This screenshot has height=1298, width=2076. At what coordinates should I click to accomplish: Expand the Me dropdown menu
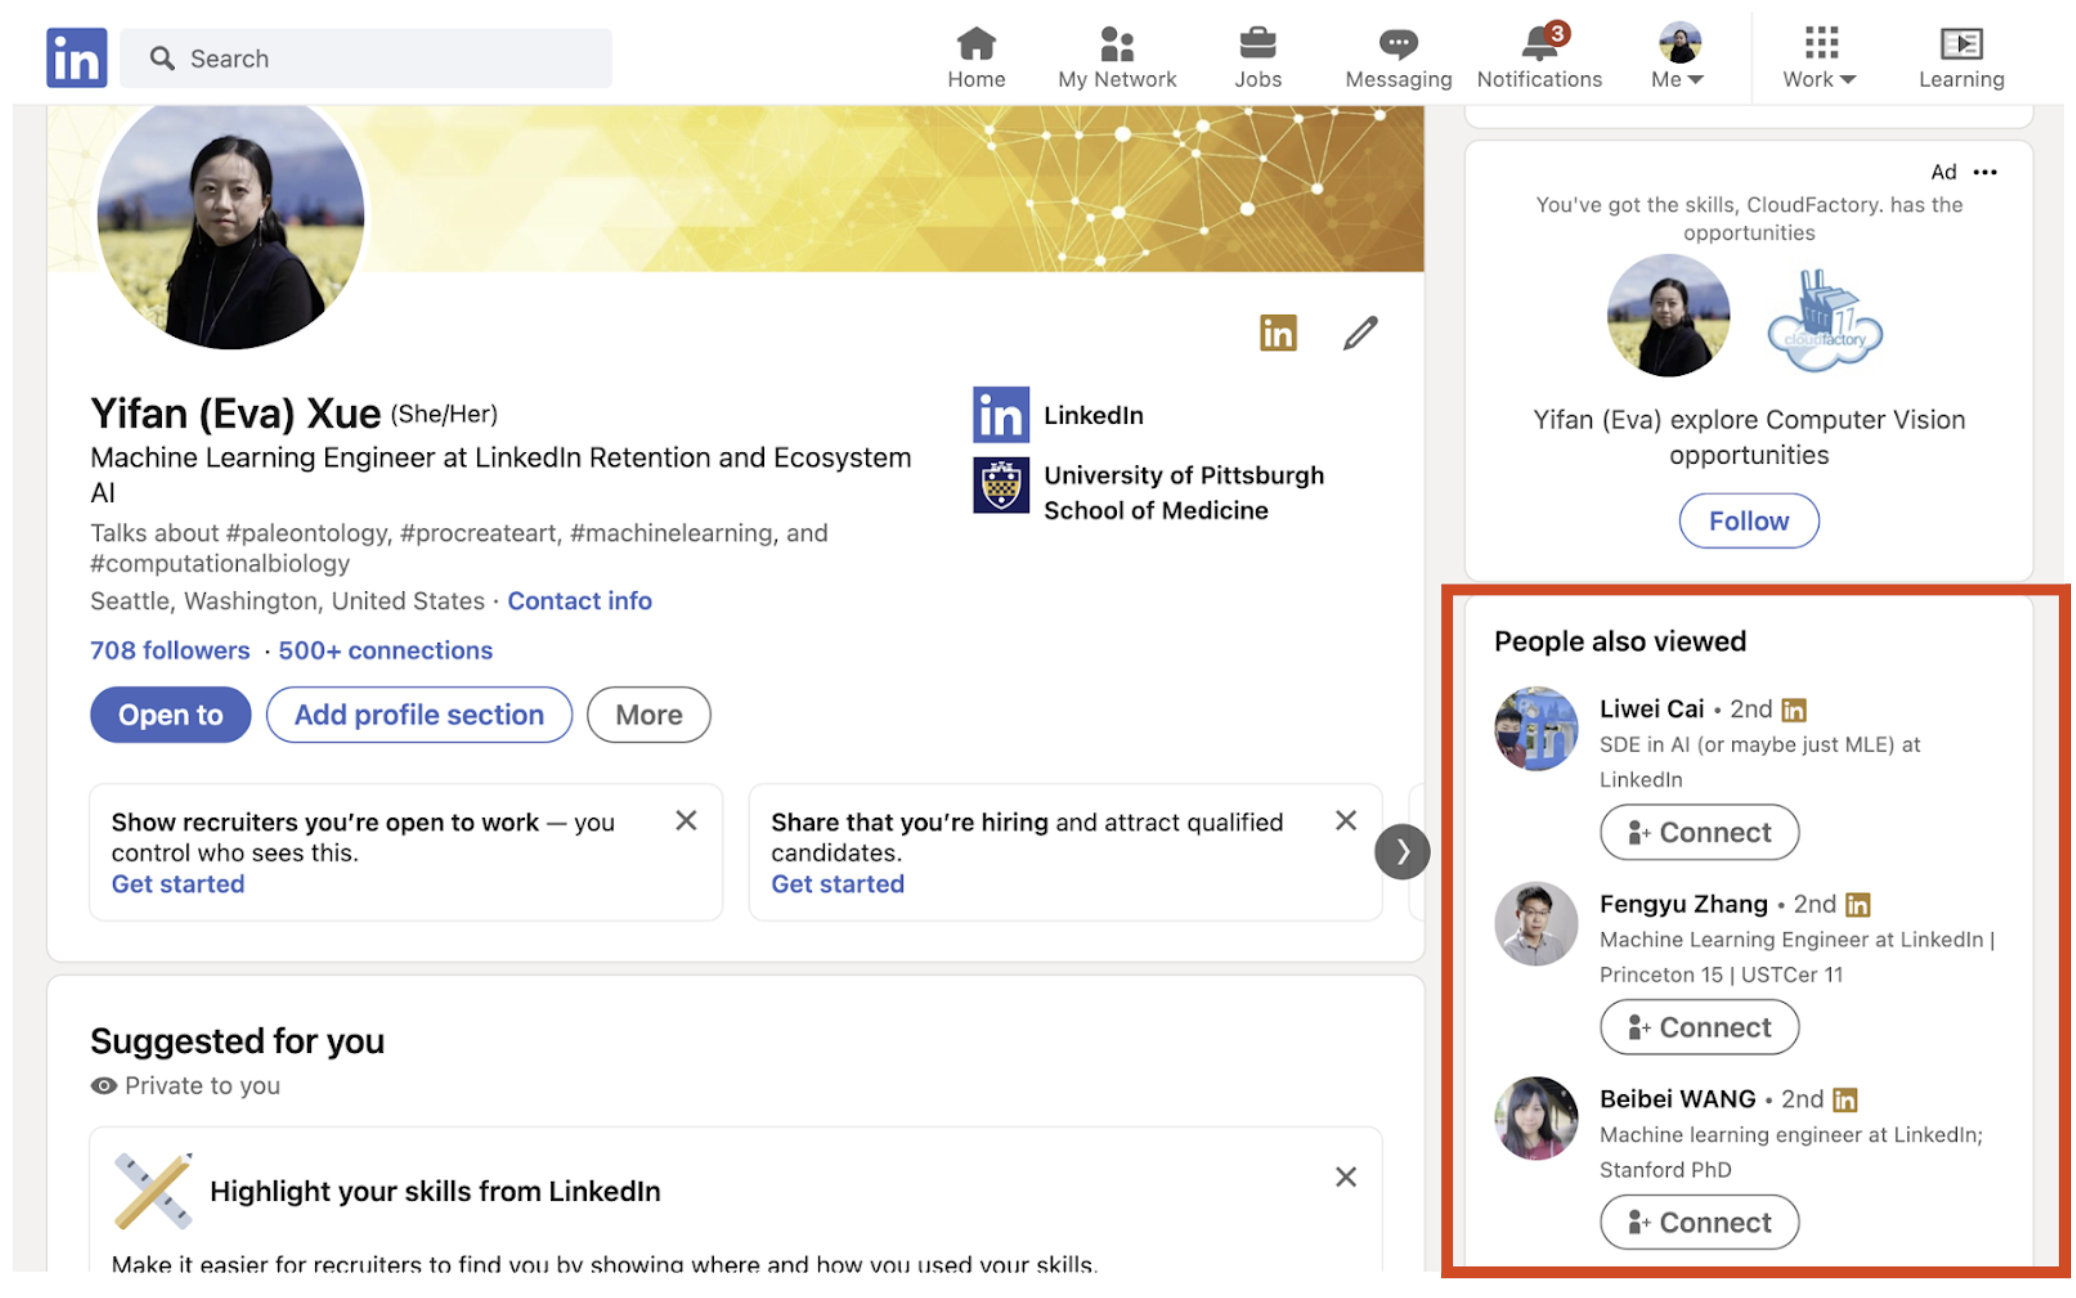1679,58
